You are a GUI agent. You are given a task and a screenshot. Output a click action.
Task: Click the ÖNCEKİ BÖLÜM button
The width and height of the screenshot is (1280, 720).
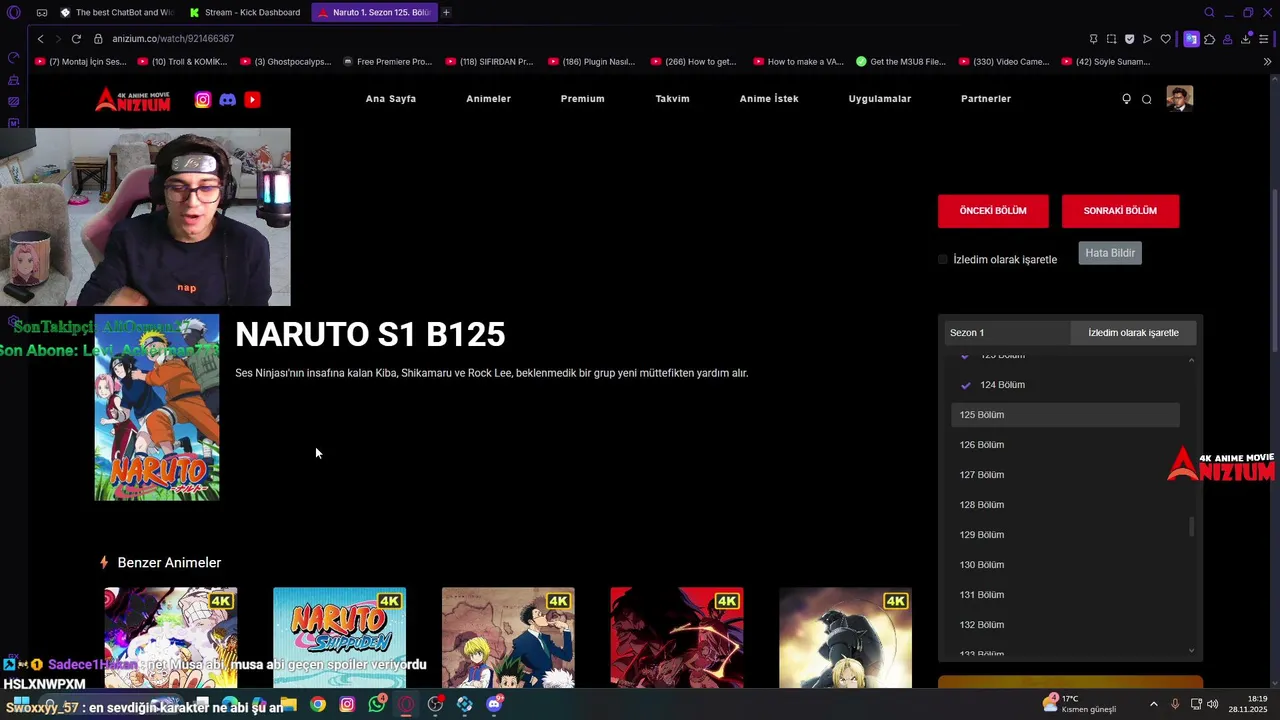(x=993, y=211)
